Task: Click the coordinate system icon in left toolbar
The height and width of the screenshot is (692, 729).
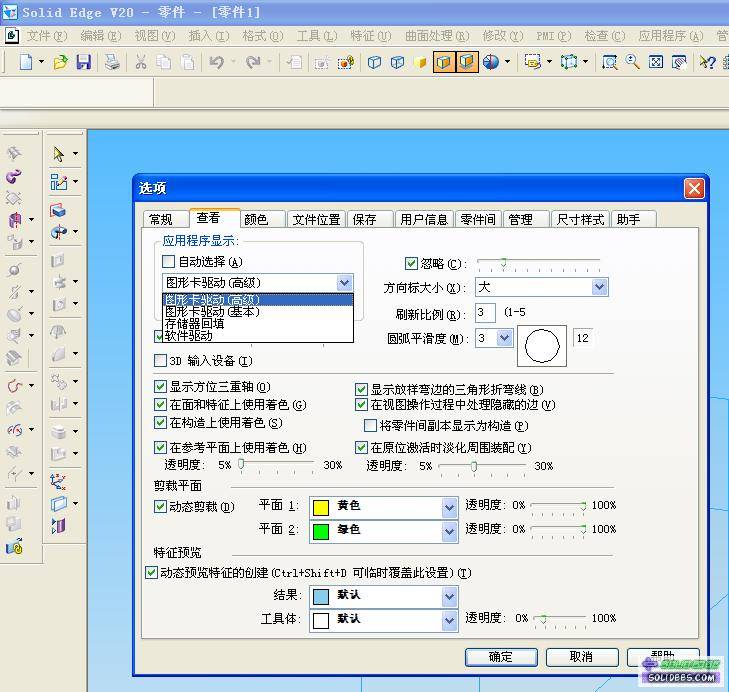Action: (58, 482)
